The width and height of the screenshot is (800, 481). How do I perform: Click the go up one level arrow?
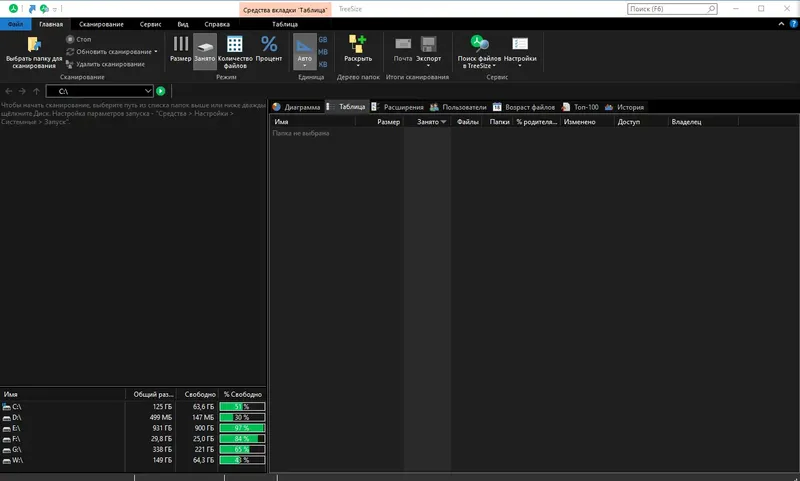click(36, 91)
